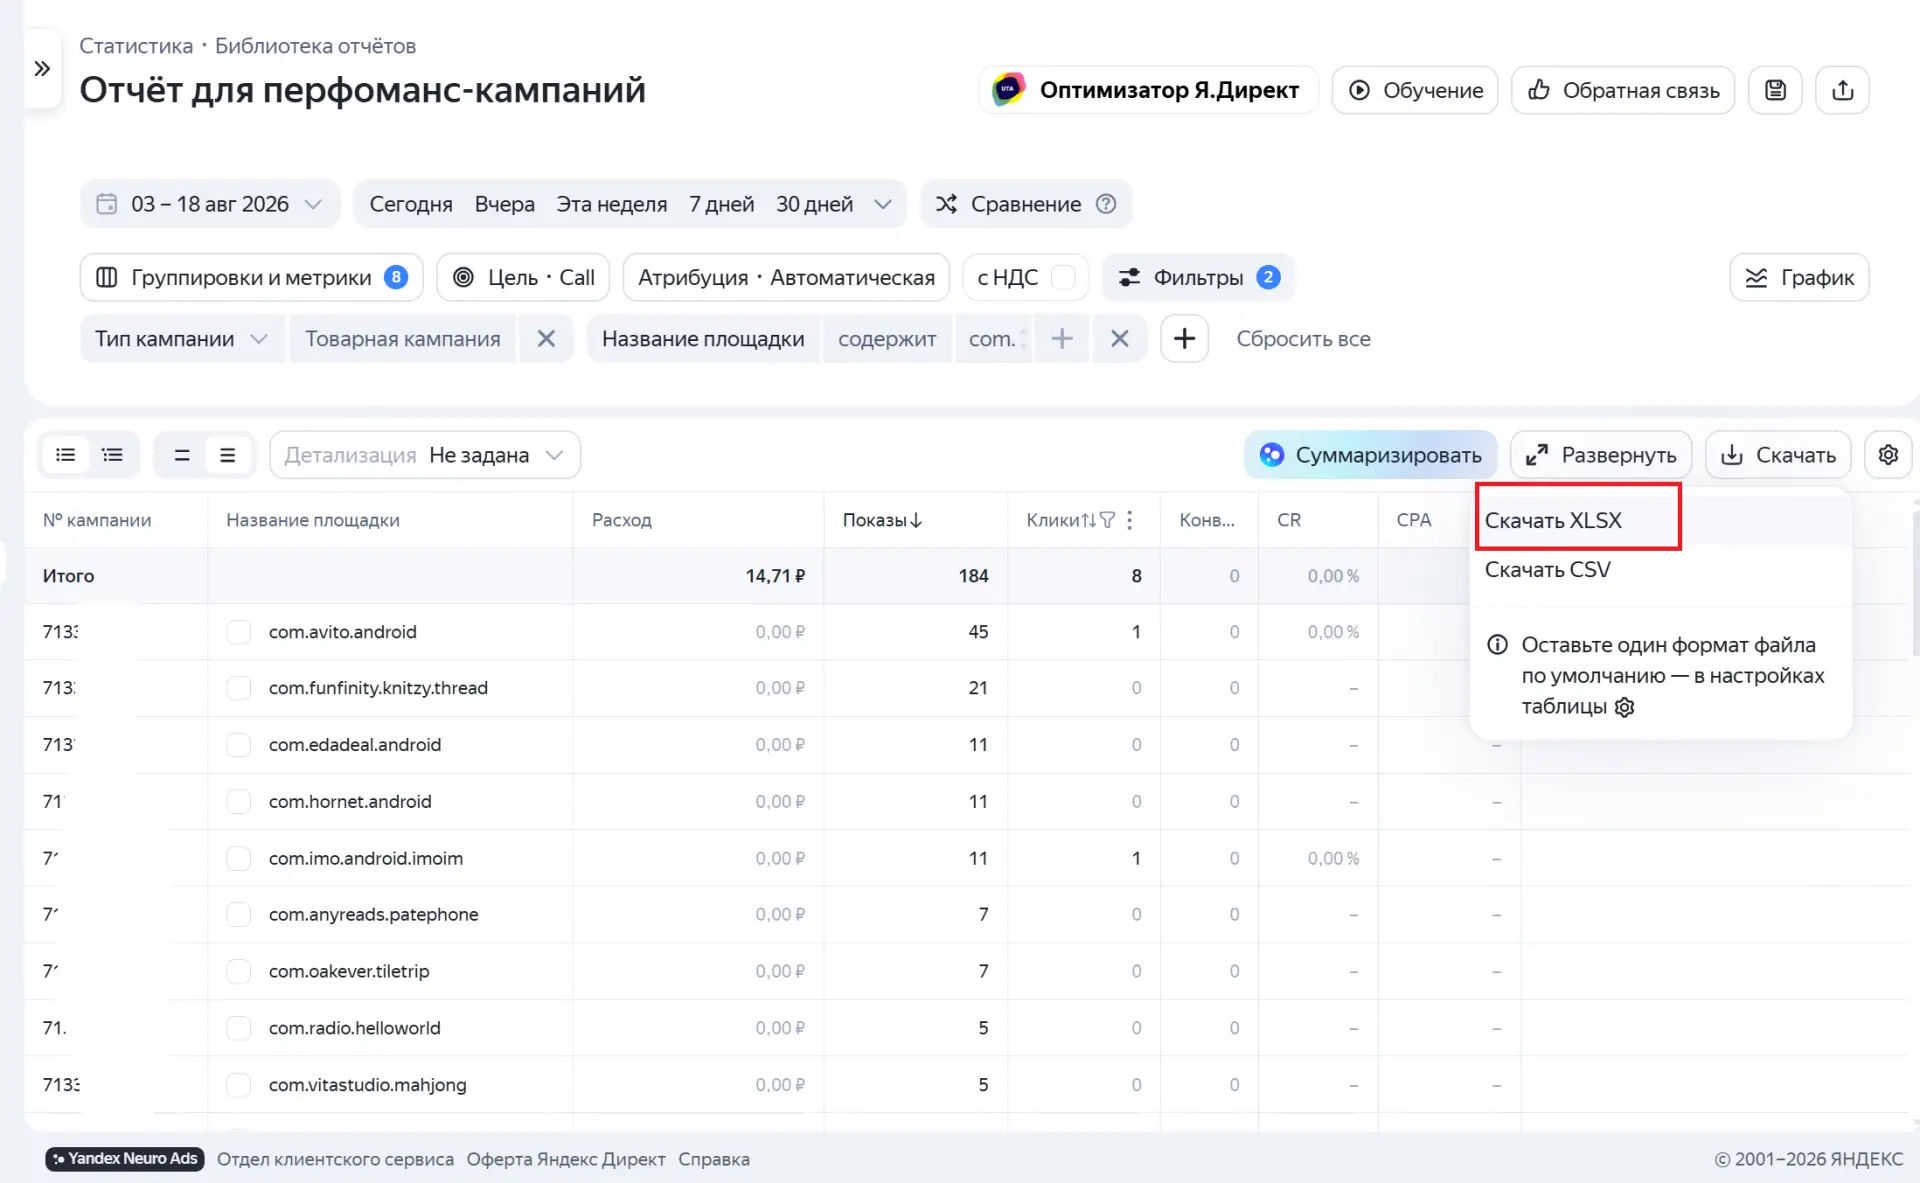
Task: Click the info icon in download hint
Action: [x=1497, y=645]
